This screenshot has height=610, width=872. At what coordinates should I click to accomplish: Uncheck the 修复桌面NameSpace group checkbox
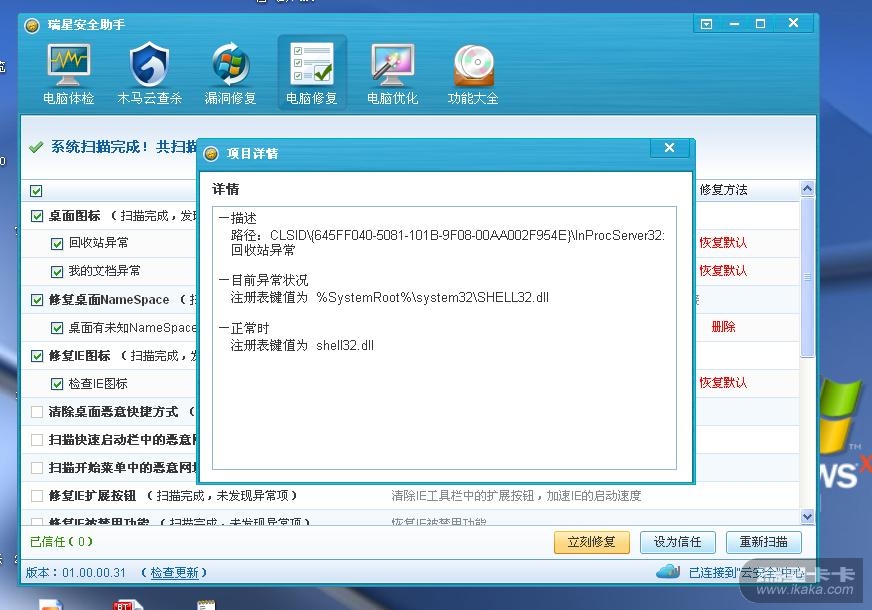(37, 300)
